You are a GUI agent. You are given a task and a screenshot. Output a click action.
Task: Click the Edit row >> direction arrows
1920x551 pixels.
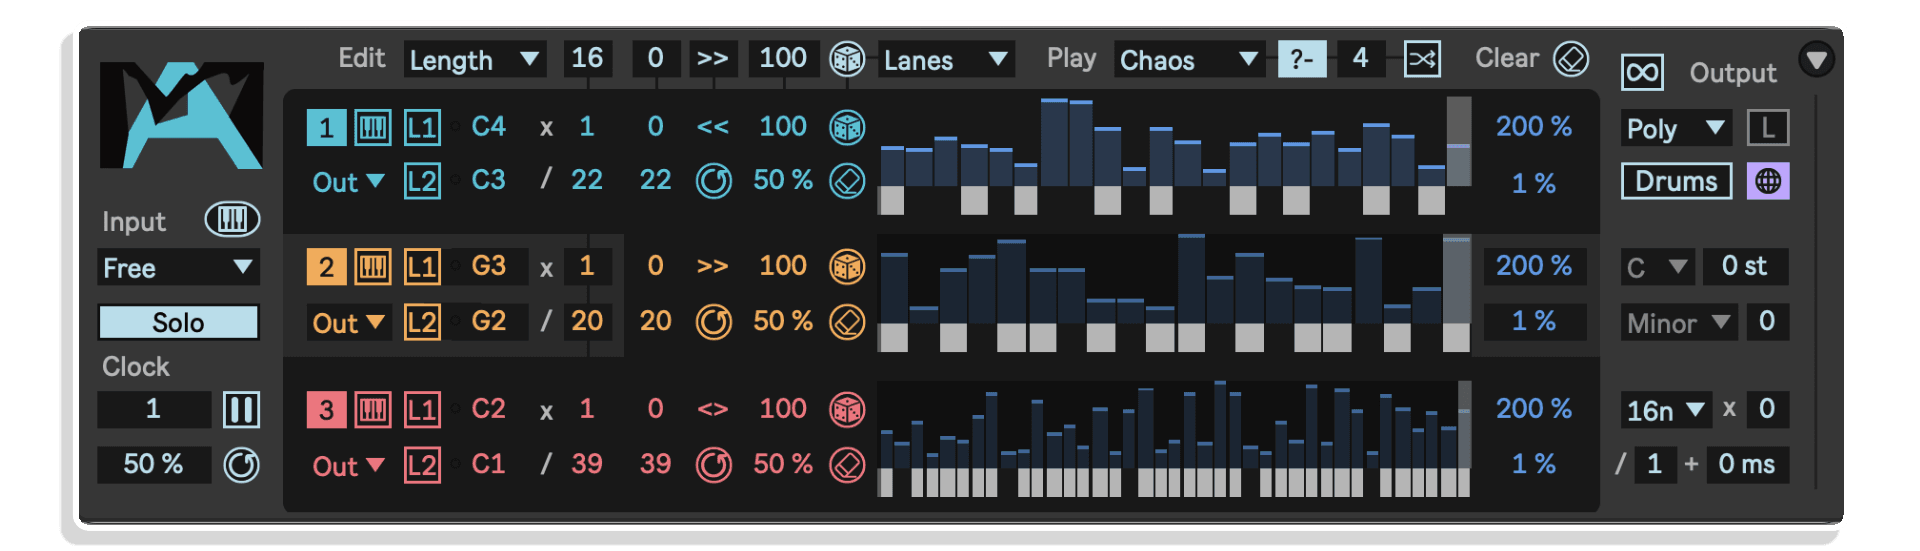[713, 58]
